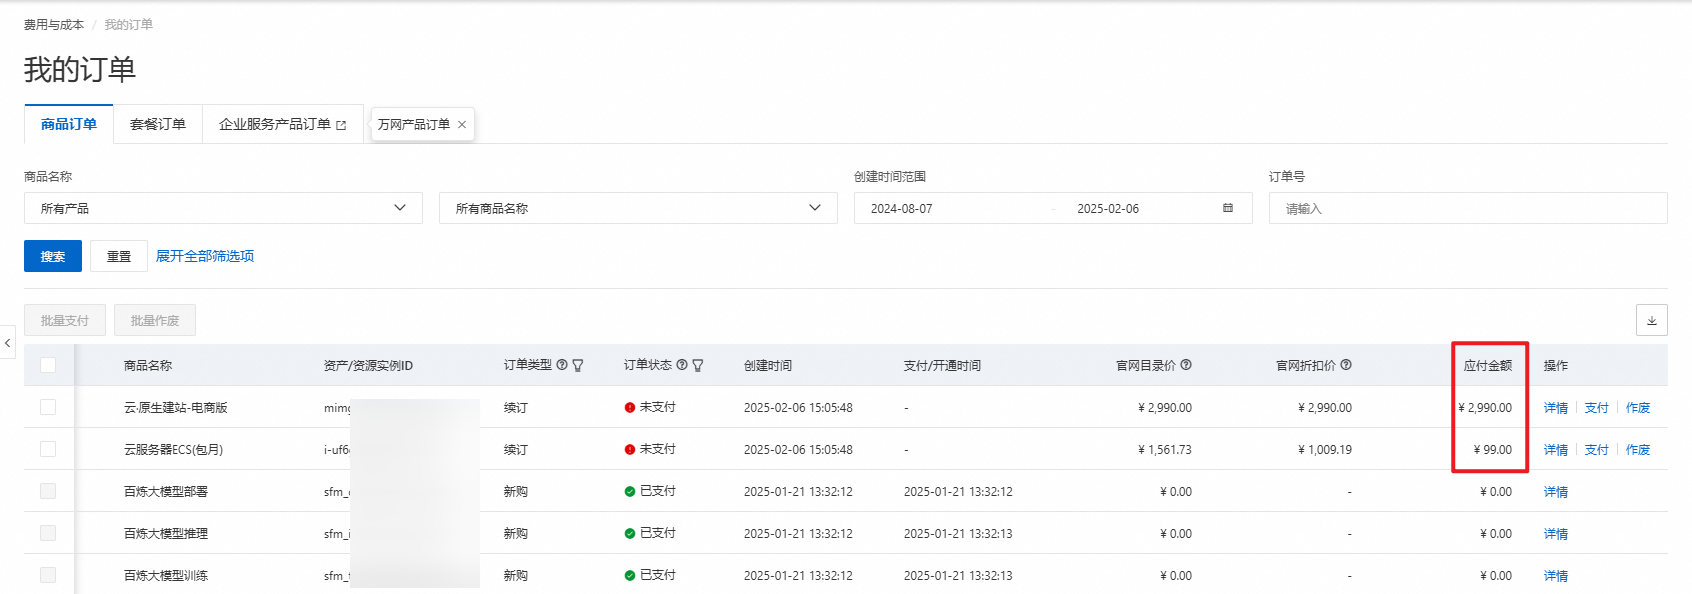Click the help icon next to 官网目录价
The width and height of the screenshot is (1692, 594).
(x=1186, y=365)
